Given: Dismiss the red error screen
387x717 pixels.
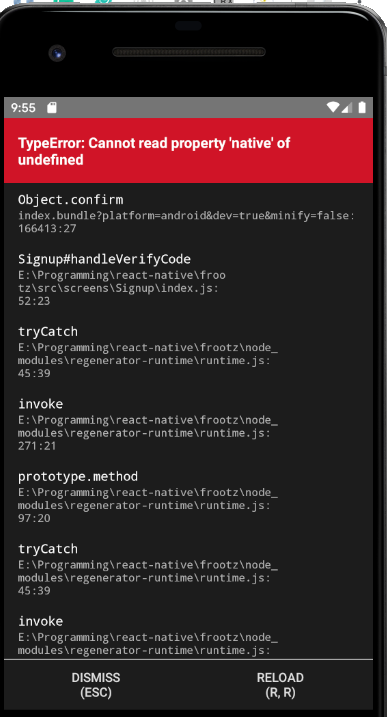Looking at the screenshot, I should (x=96, y=685).
